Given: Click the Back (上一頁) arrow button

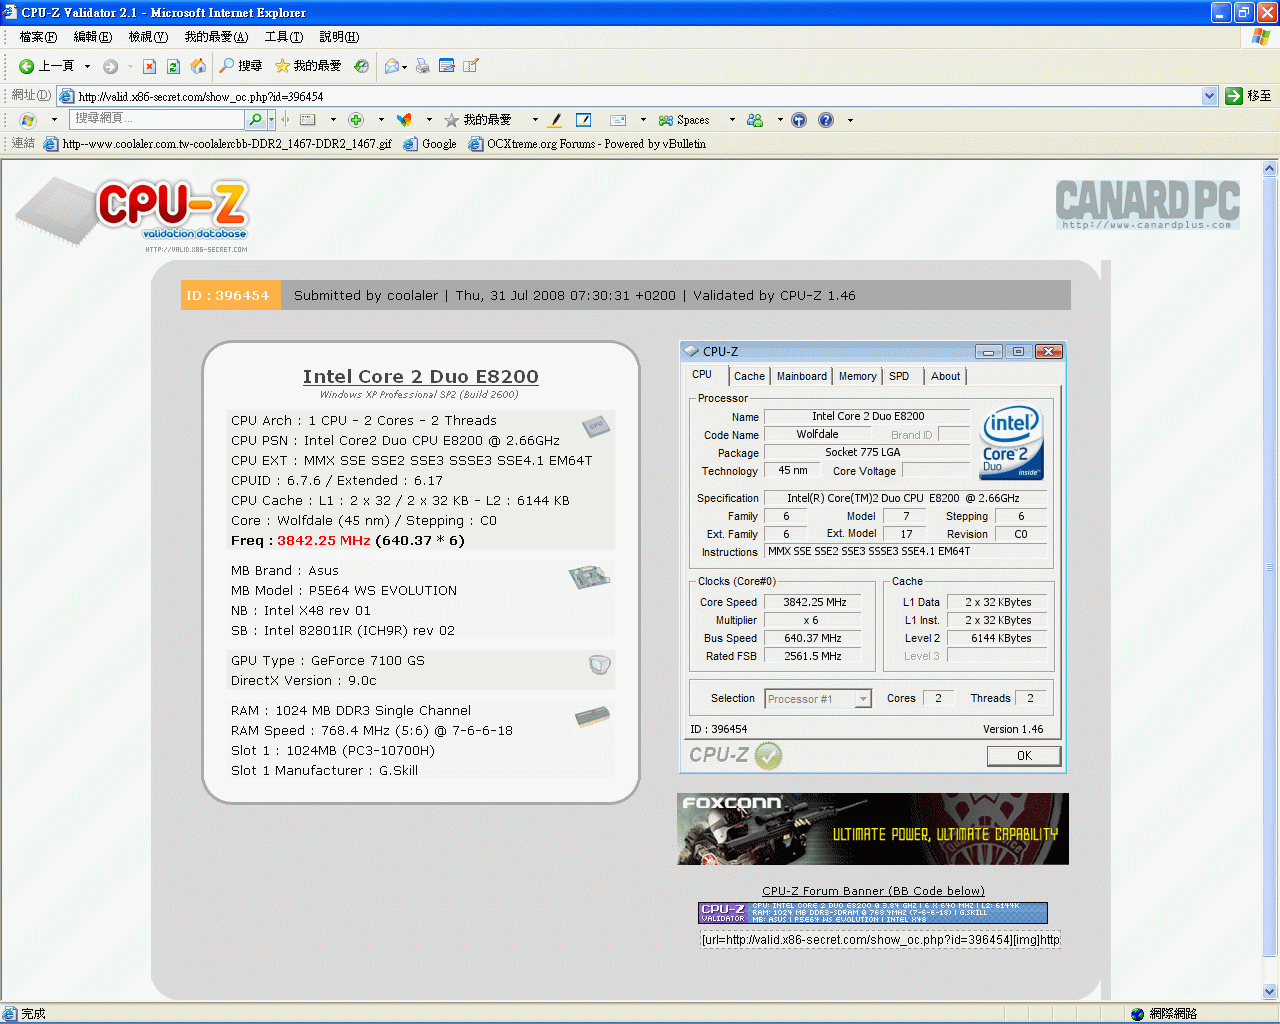Looking at the screenshot, I should click(46, 66).
